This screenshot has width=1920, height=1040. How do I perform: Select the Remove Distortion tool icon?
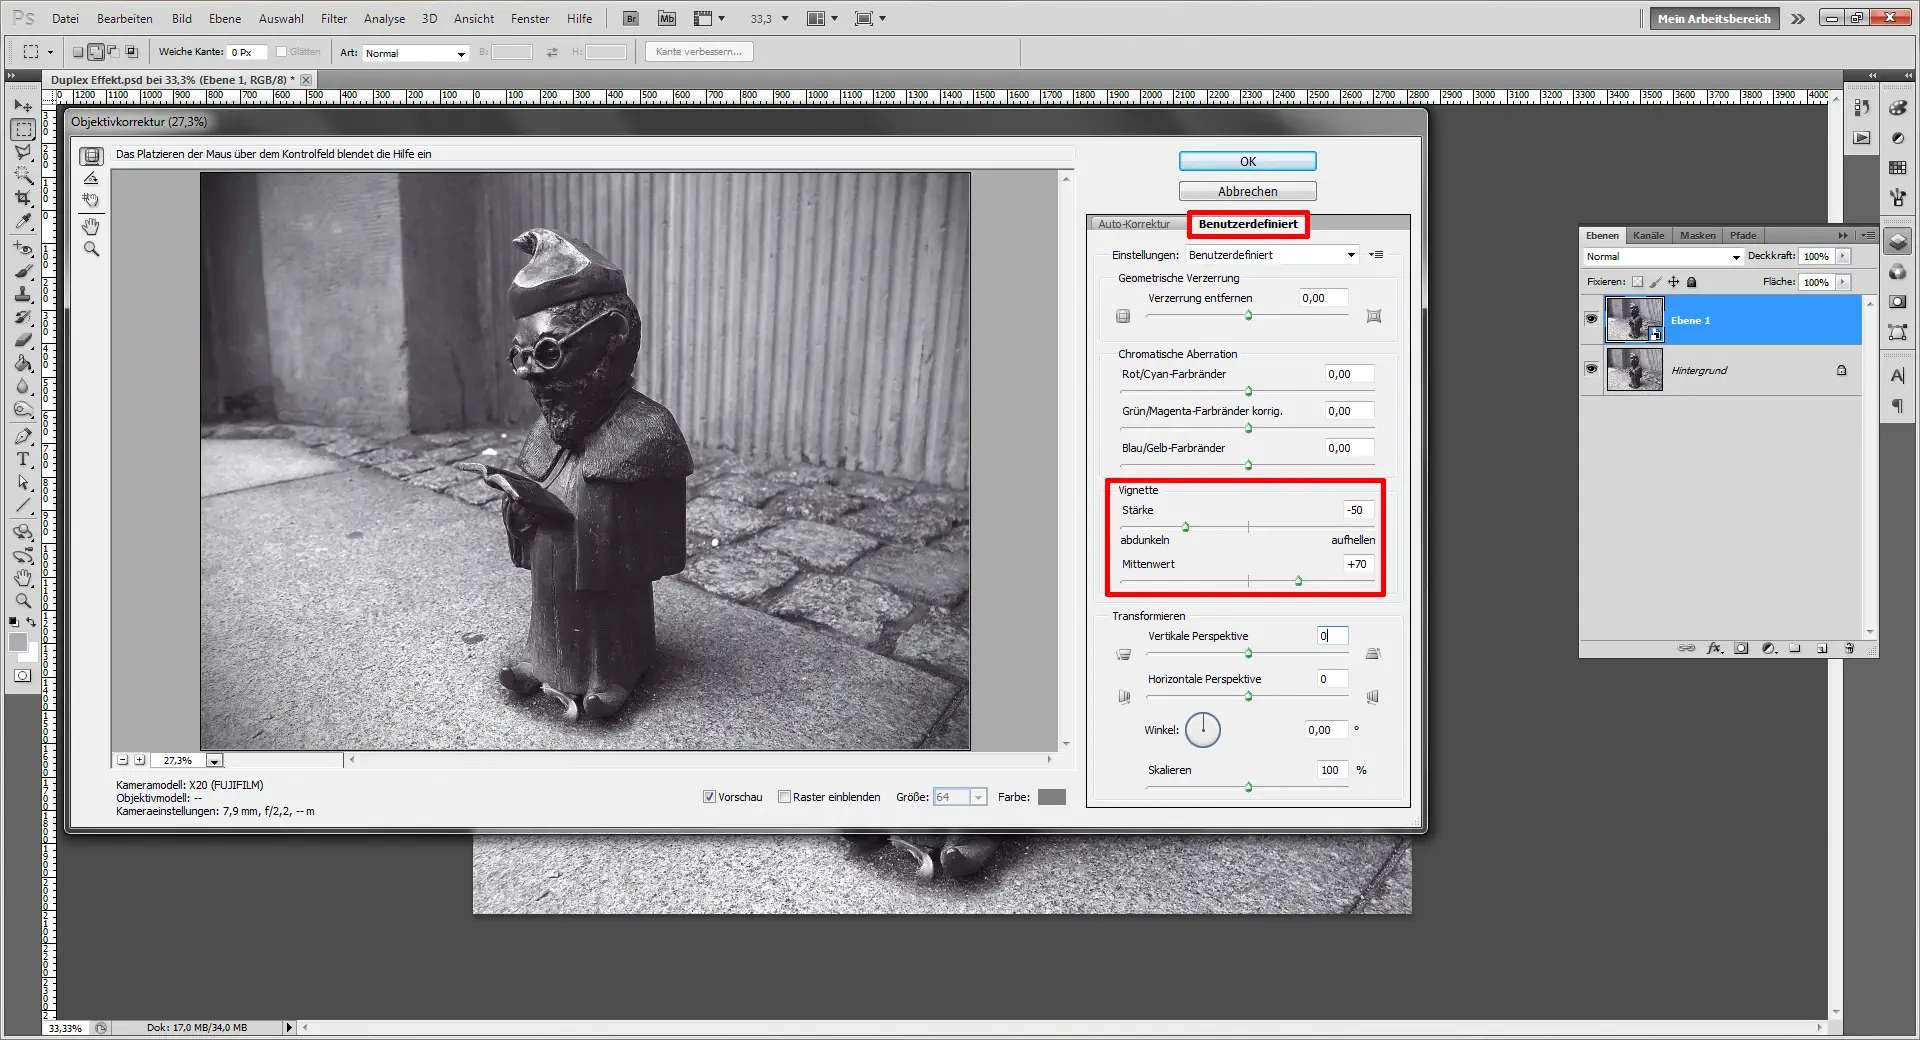(91, 156)
